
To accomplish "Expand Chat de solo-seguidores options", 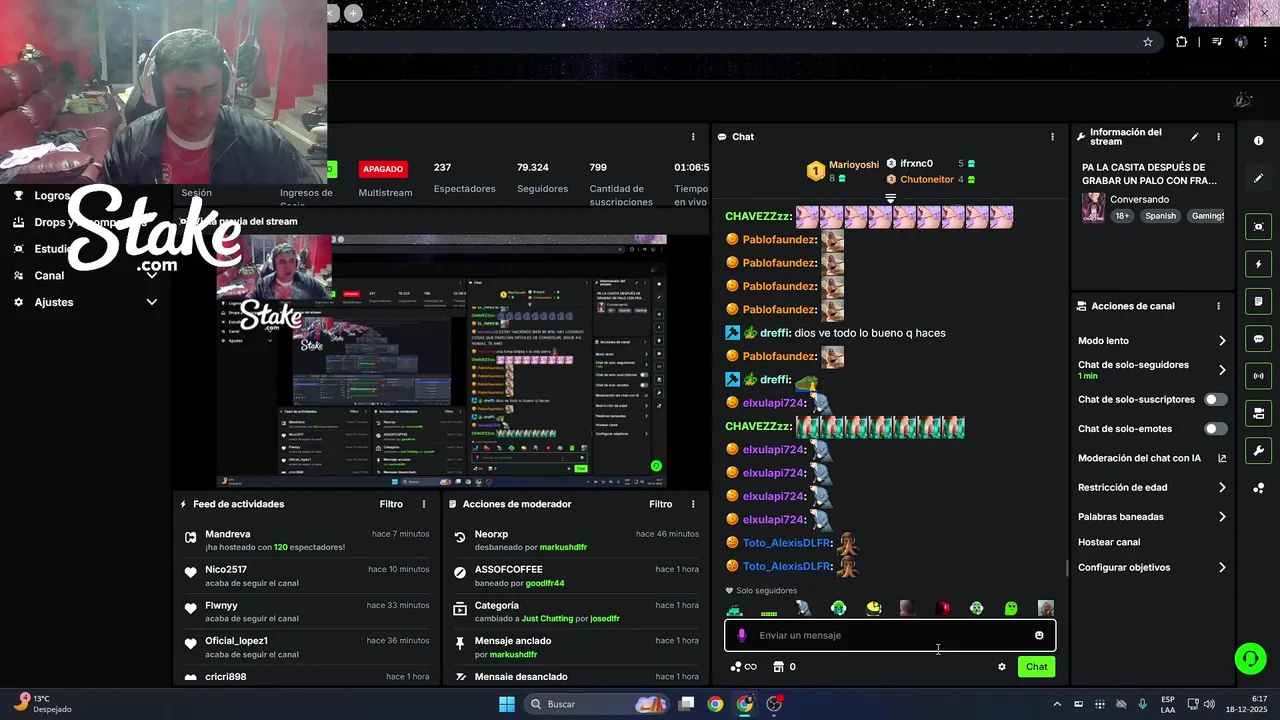I will point(1222,370).
